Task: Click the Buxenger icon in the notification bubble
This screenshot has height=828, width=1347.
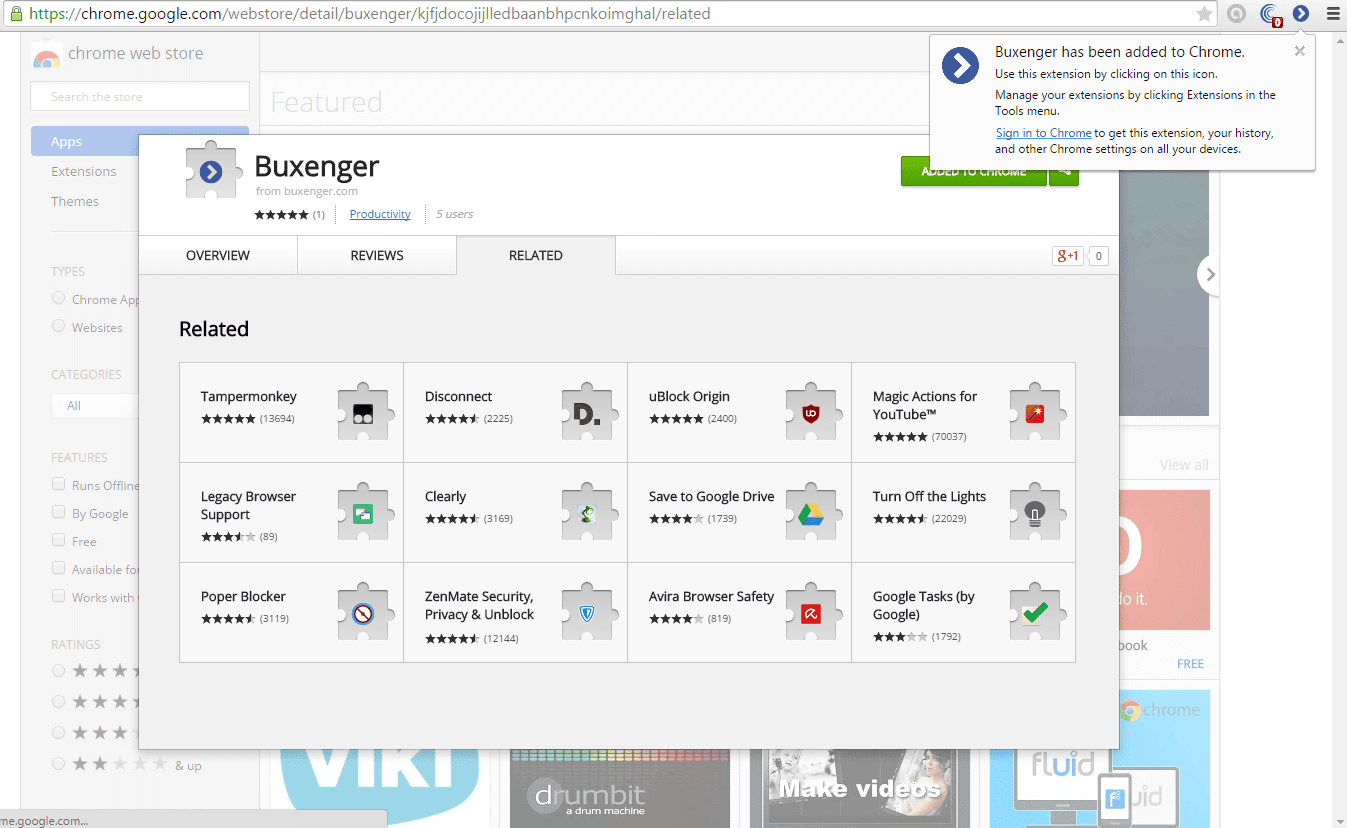Action: (x=960, y=66)
